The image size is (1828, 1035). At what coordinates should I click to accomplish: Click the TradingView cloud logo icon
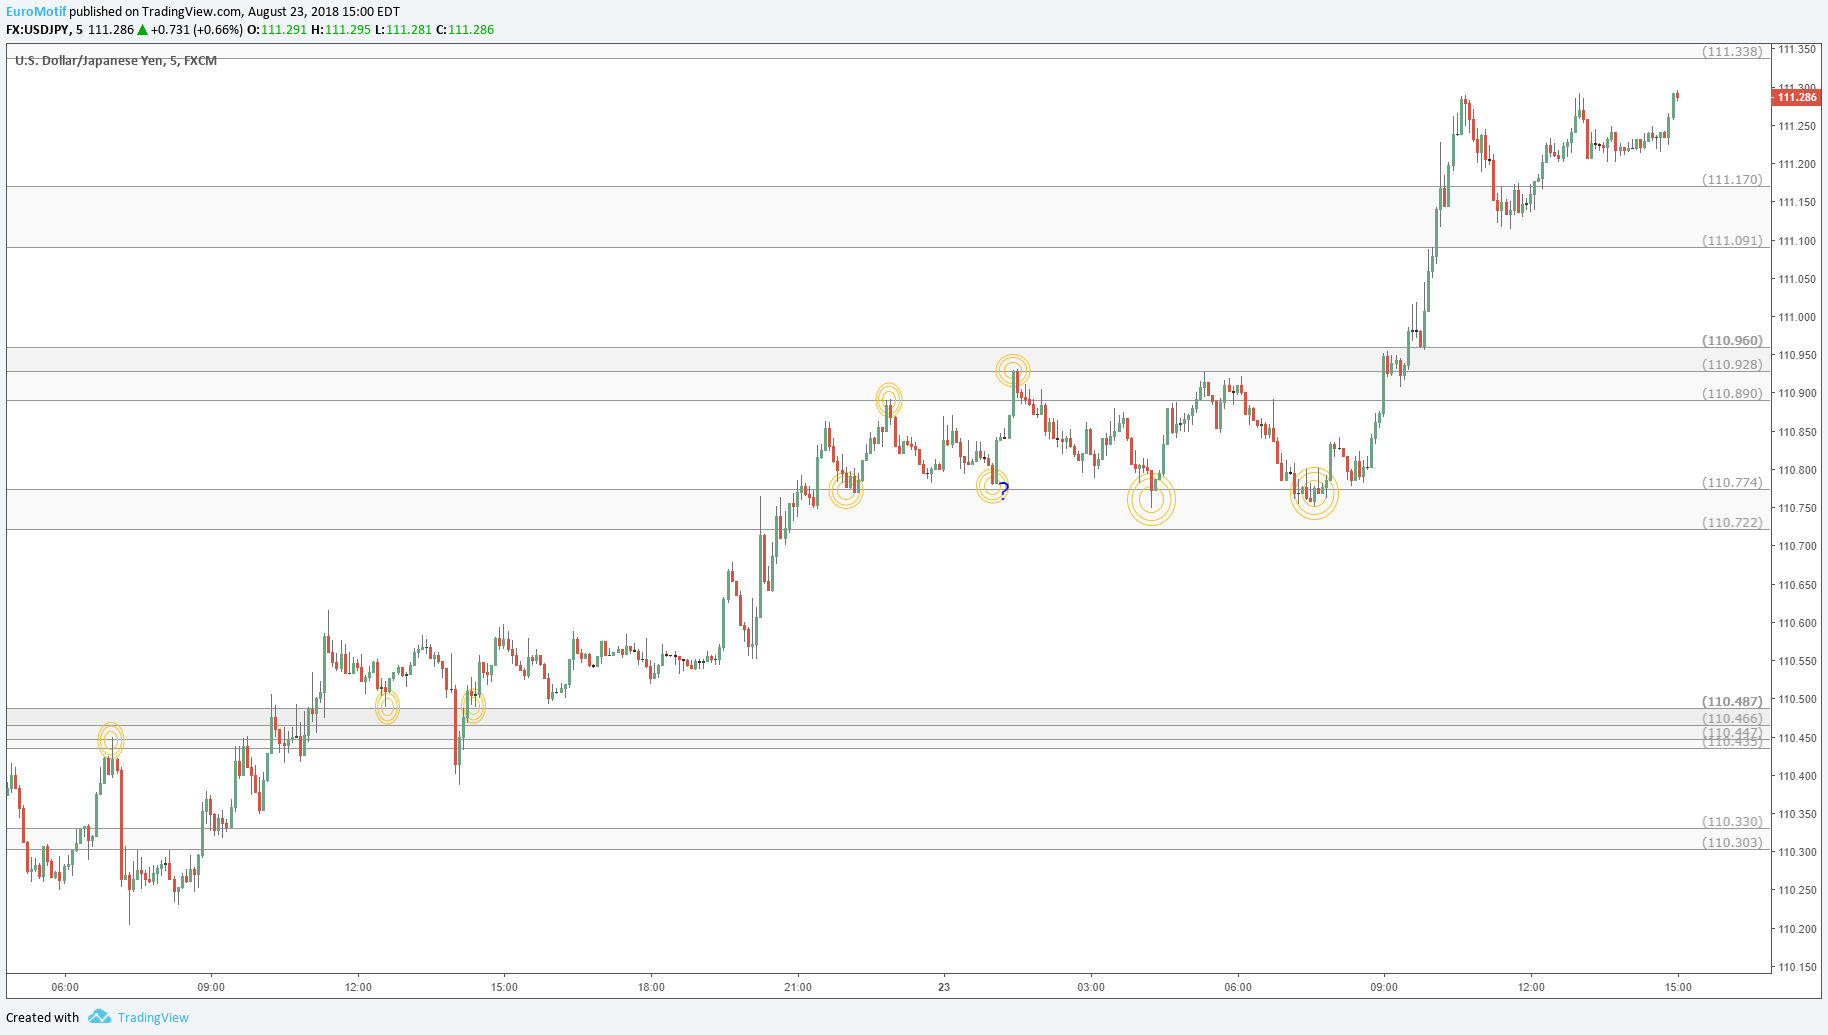pos(99,1017)
